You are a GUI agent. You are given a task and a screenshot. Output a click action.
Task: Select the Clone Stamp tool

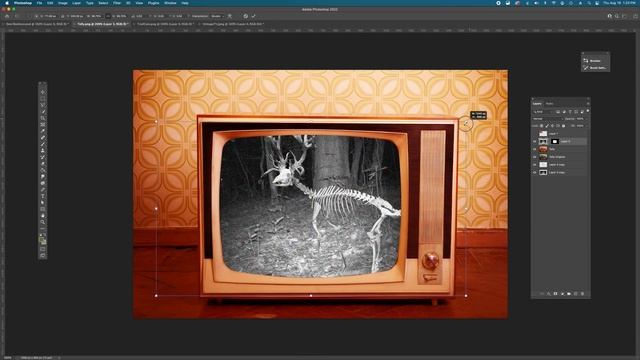[x=43, y=151]
